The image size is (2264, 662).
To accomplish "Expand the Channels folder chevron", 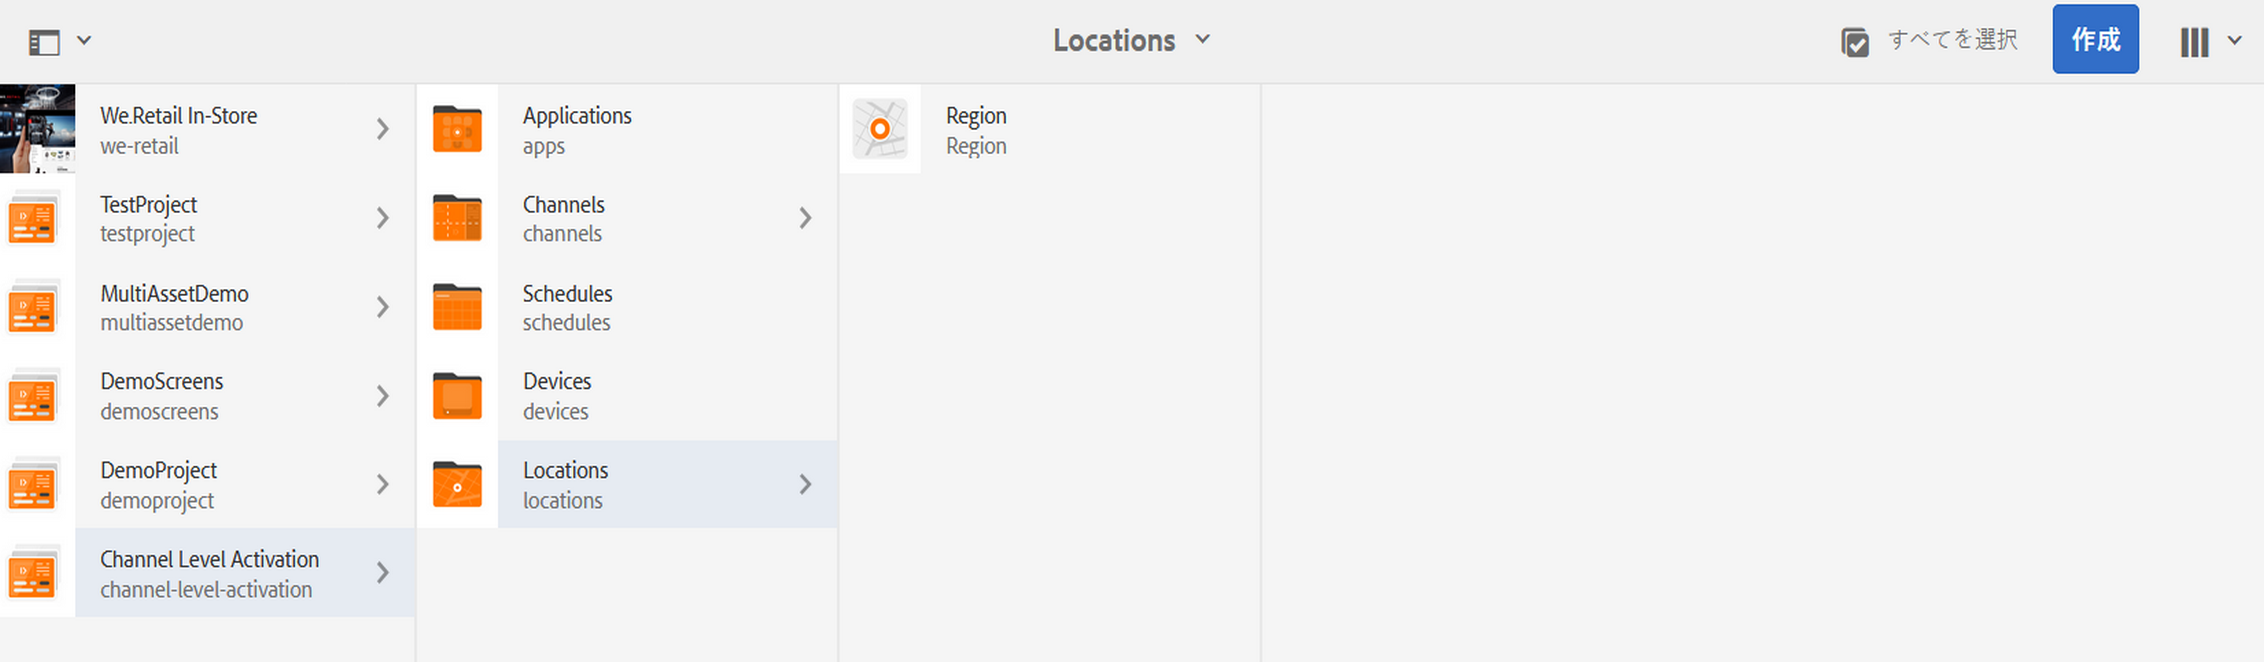I will click(x=805, y=218).
